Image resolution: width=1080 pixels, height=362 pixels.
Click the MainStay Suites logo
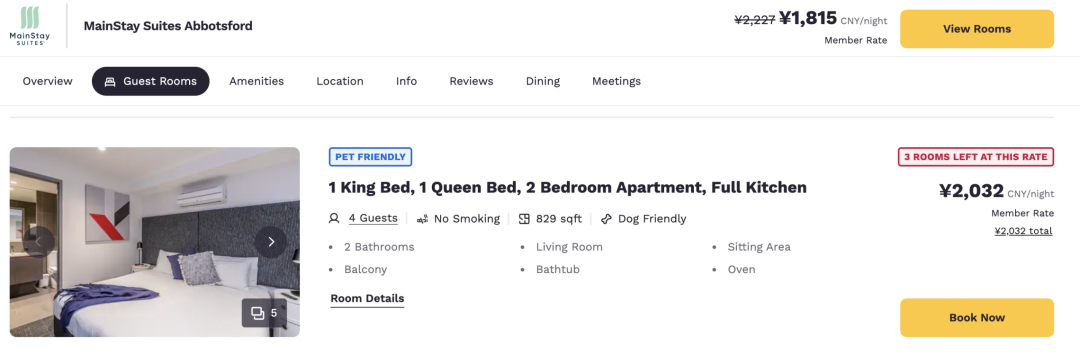point(30,26)
